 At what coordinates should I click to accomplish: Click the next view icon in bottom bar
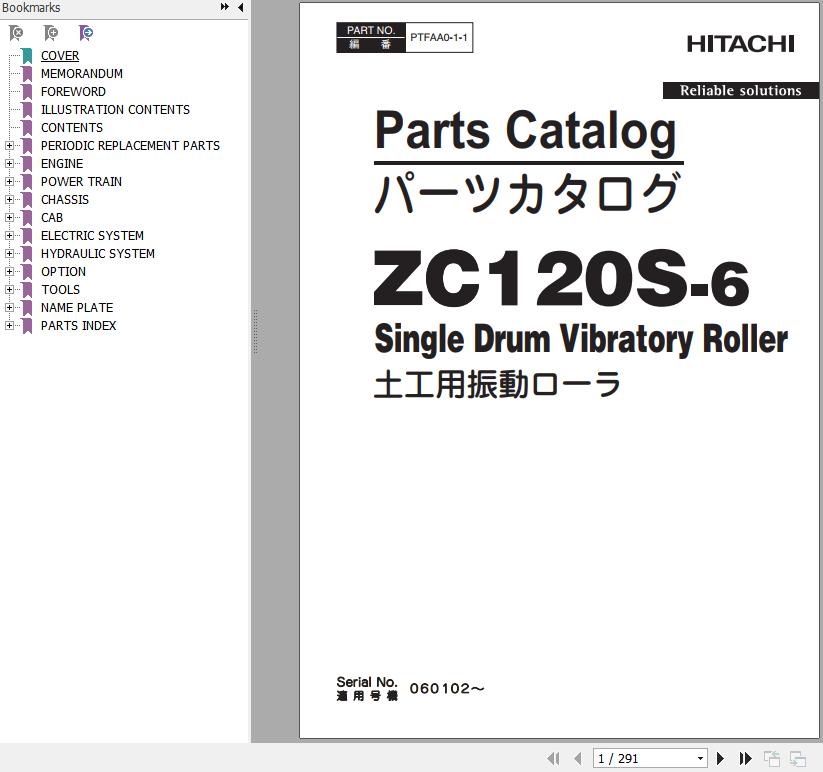[x=798, y=758]
